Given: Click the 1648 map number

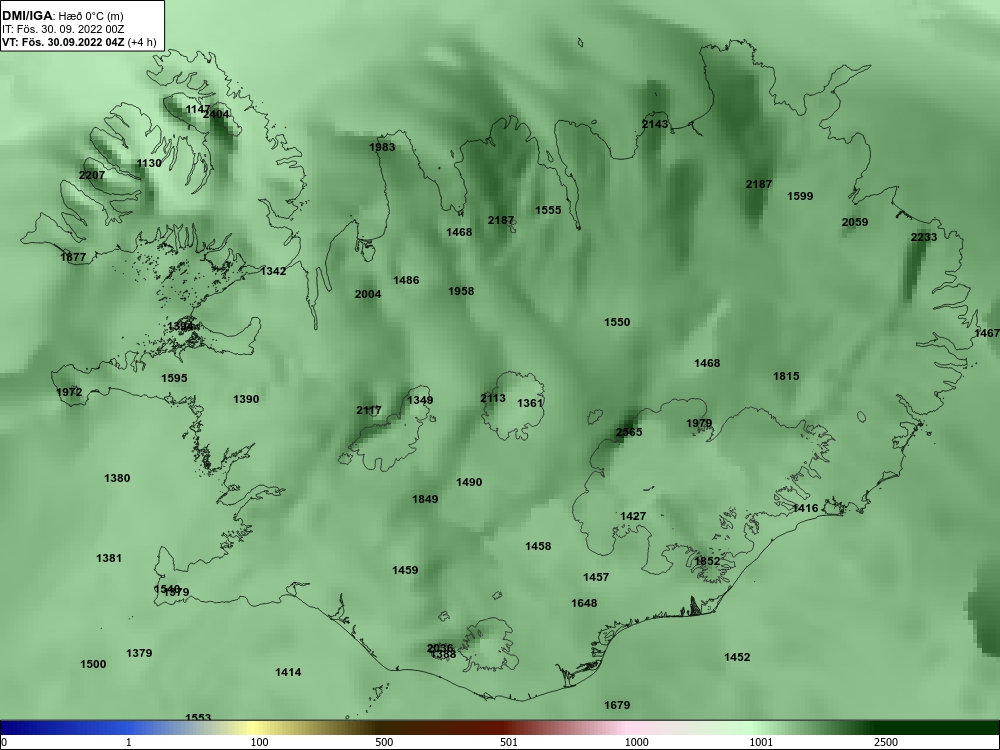Looking at the screenshot, I should (x=584, y=604).
